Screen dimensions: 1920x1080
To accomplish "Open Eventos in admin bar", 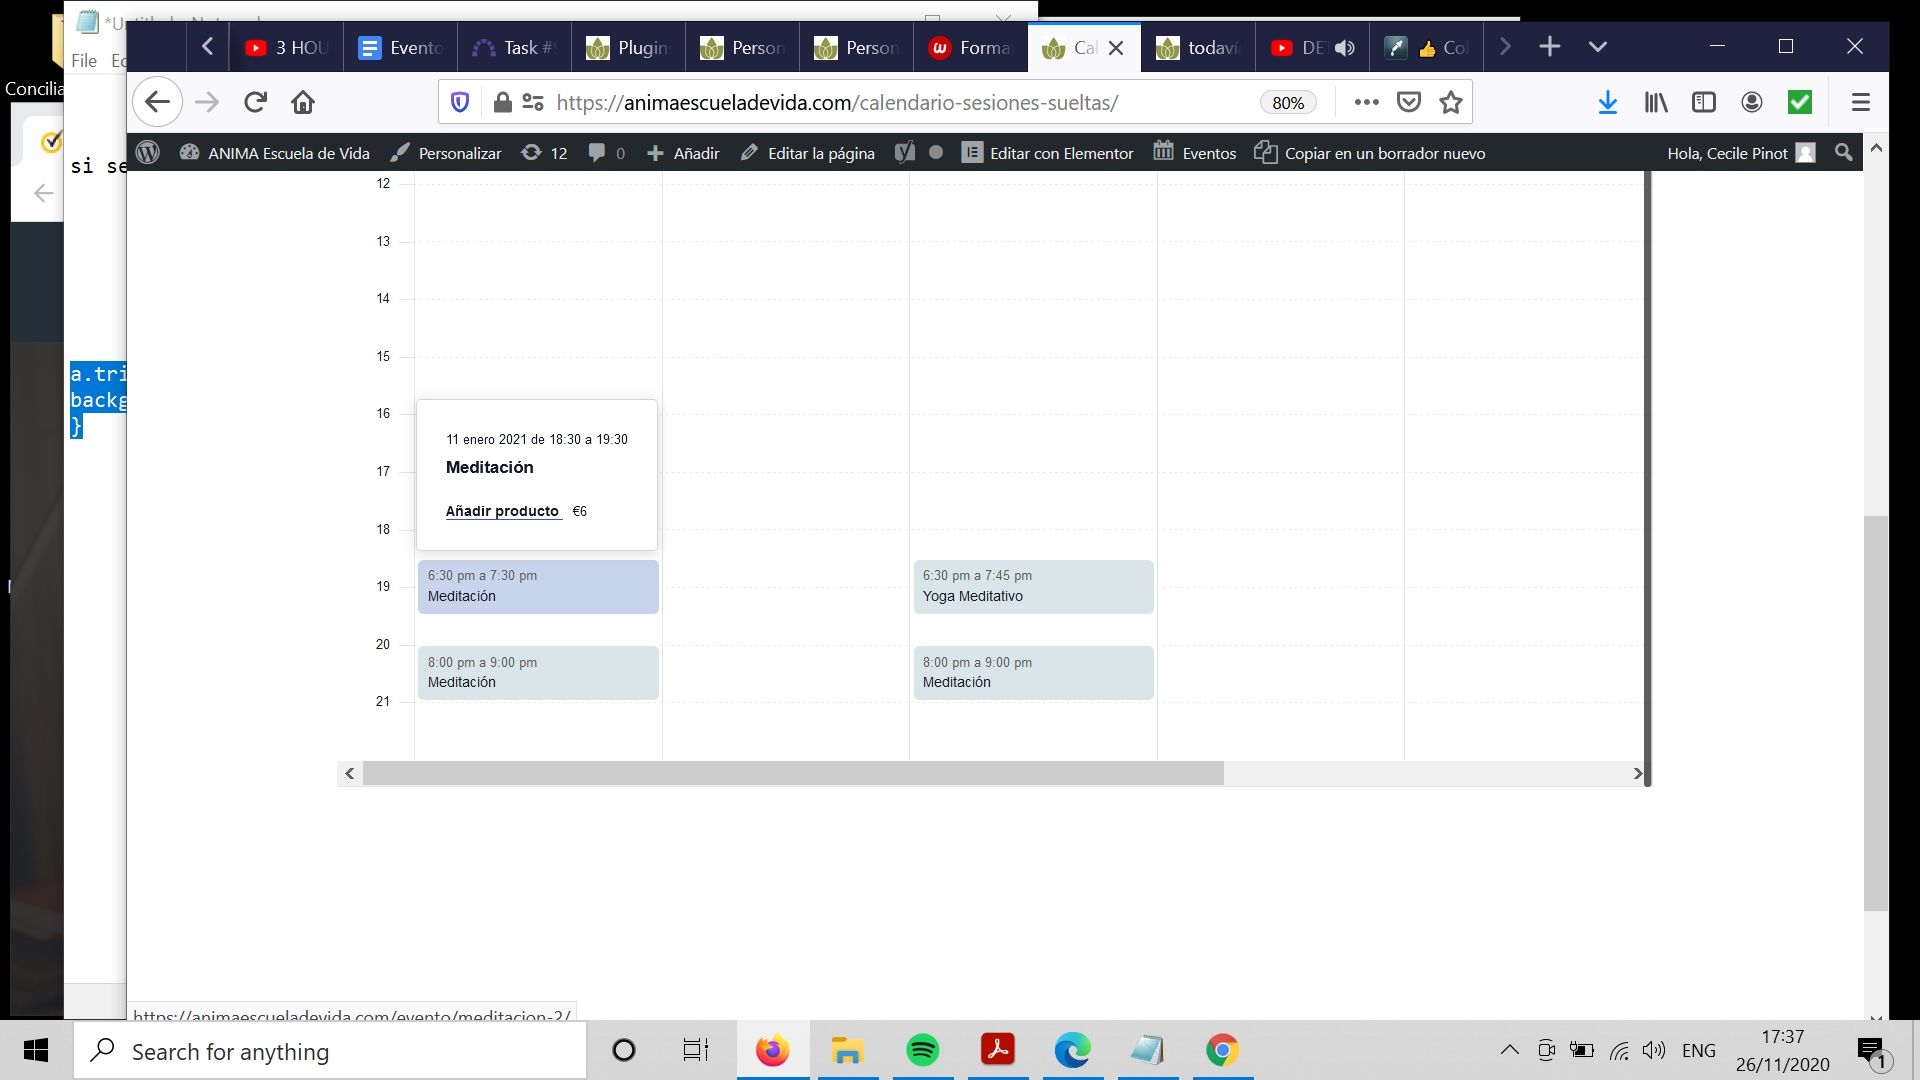I will pos(1195,153).
